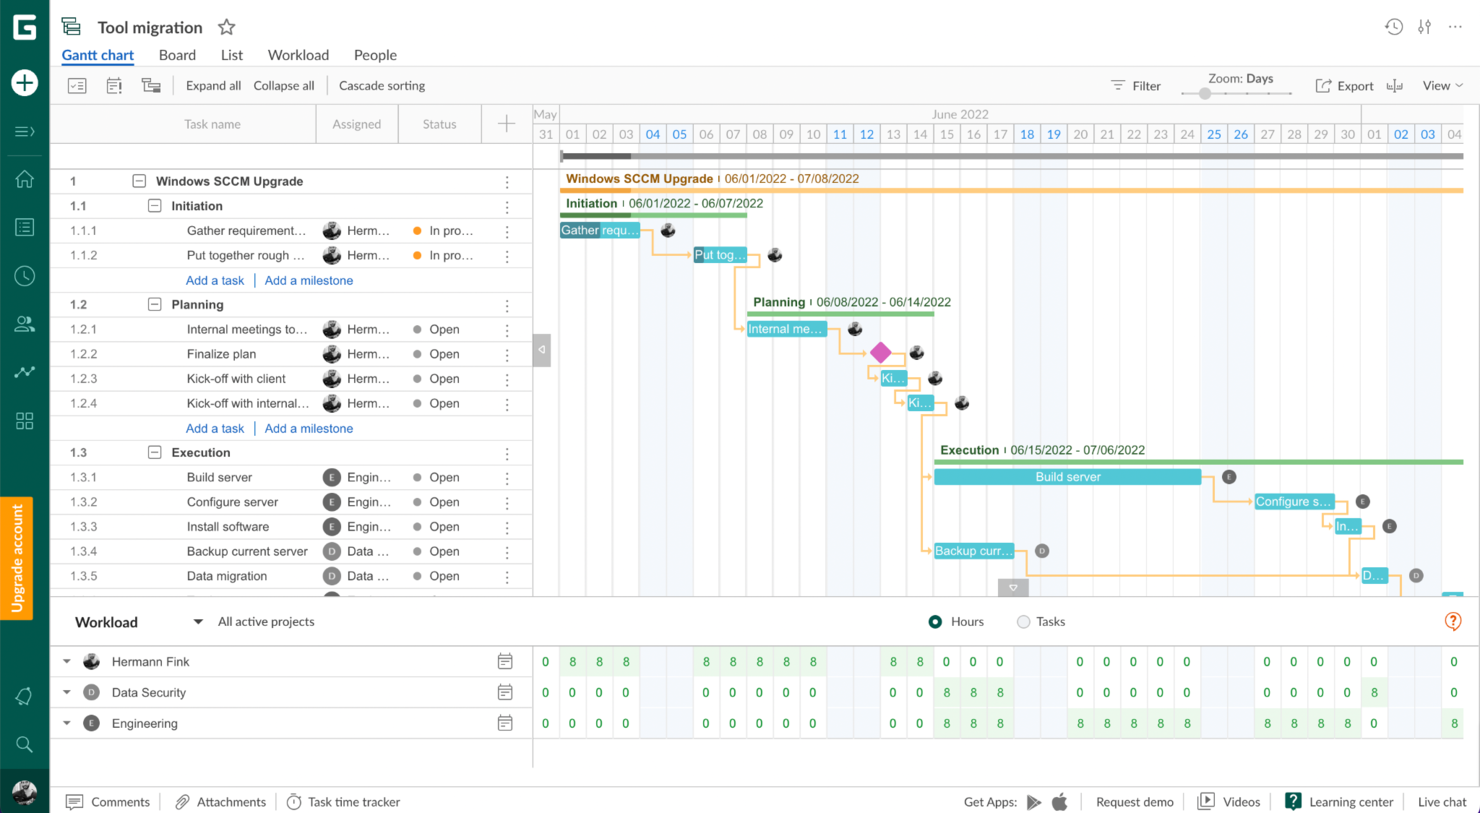
Task: Select the Tasks radio button
Action: [1023, 621]
